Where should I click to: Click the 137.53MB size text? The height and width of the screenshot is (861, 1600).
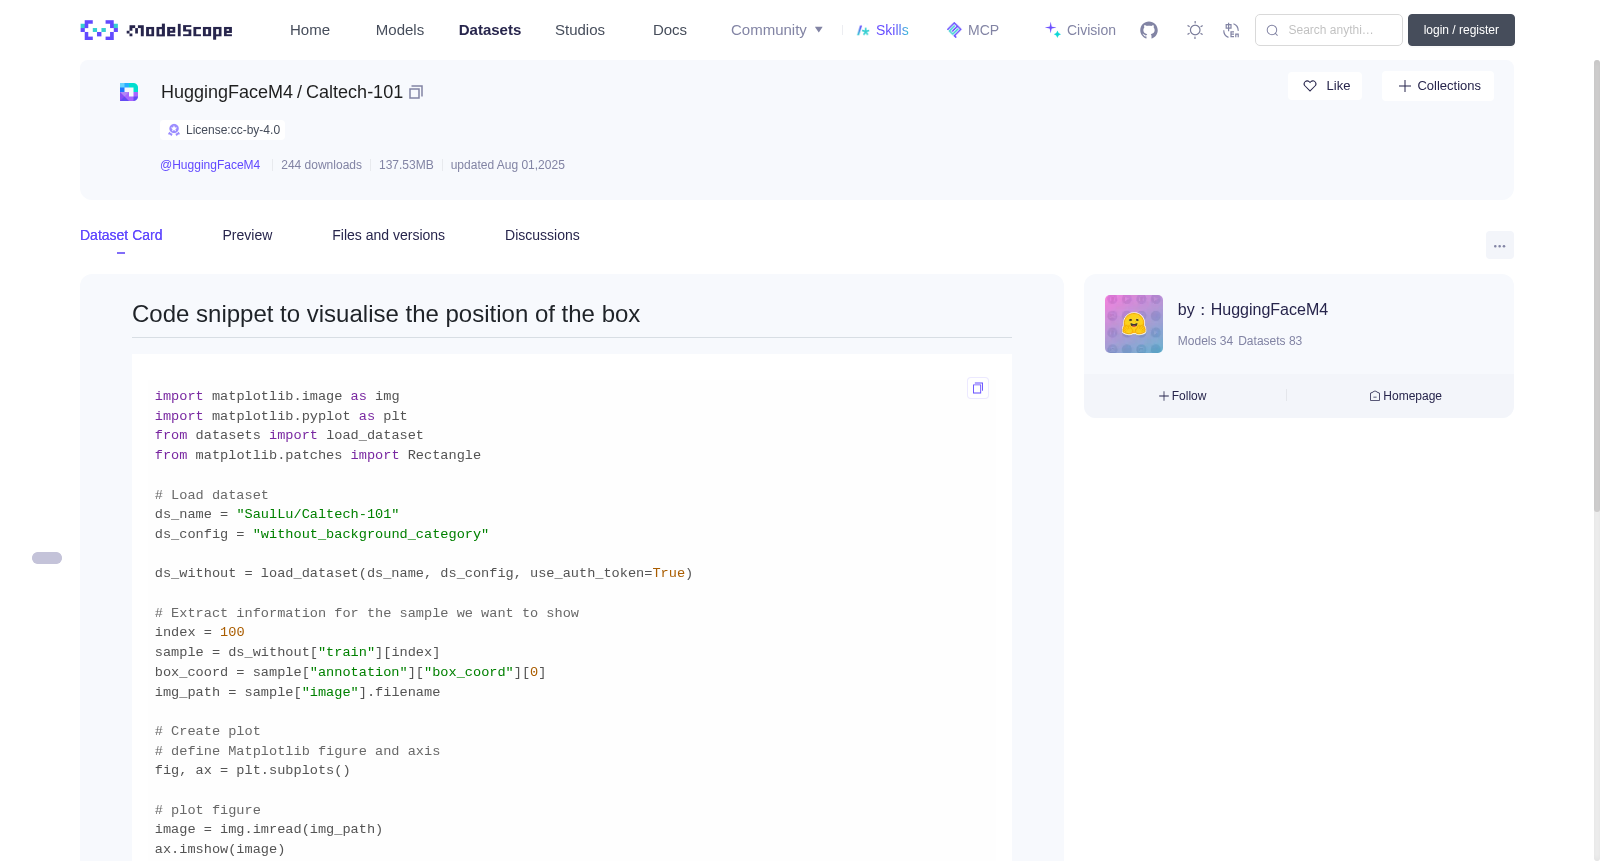(406, 165)
